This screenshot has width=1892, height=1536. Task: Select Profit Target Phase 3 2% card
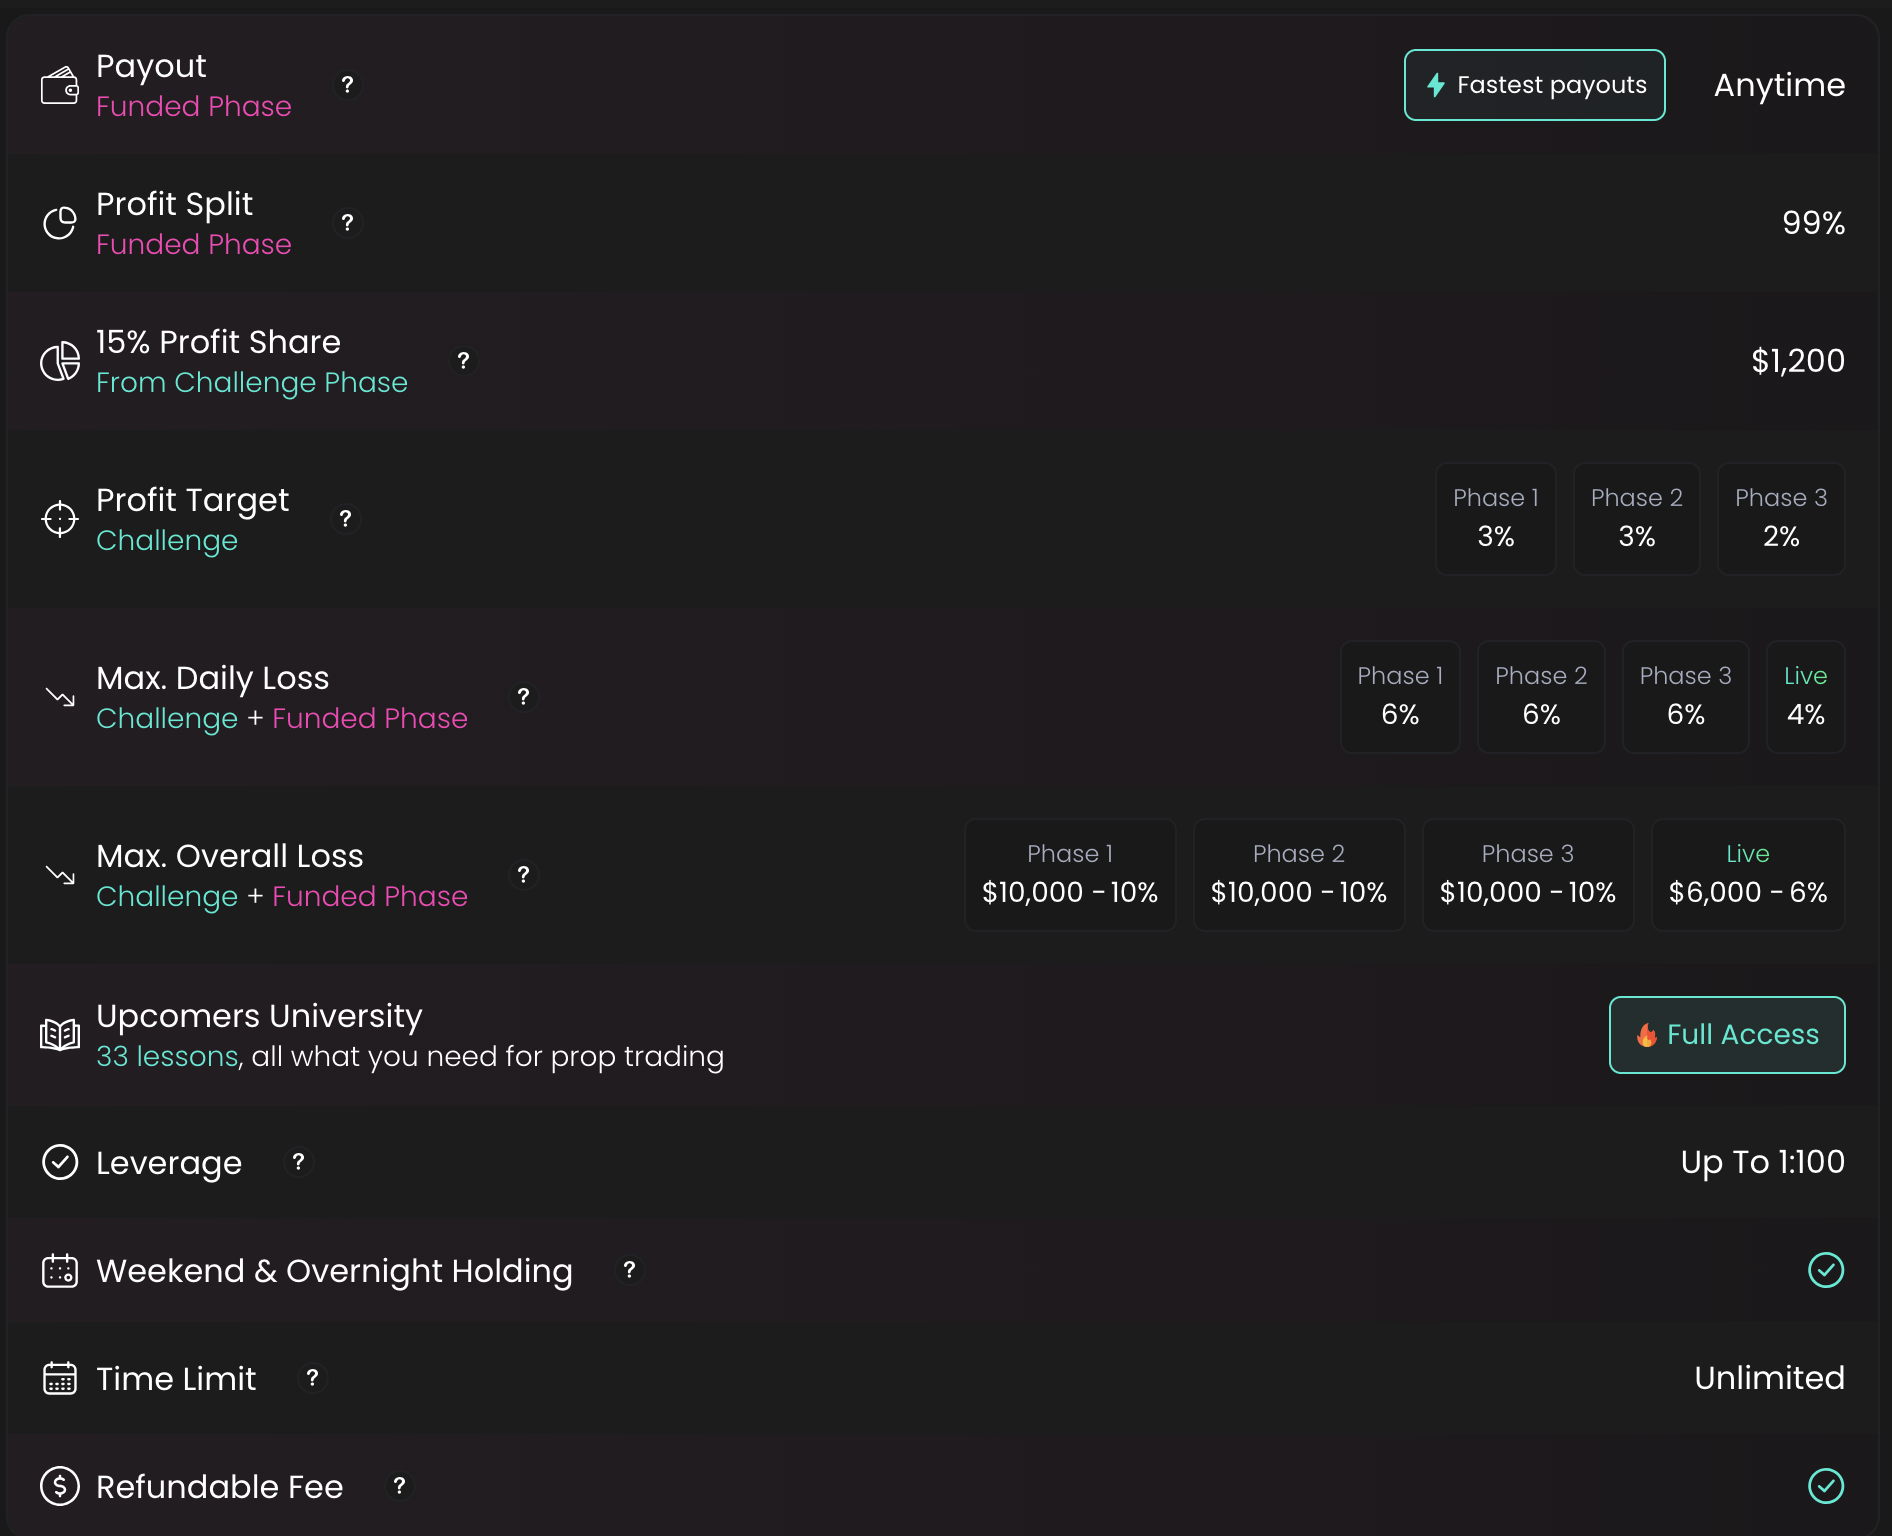[1781, 519]
